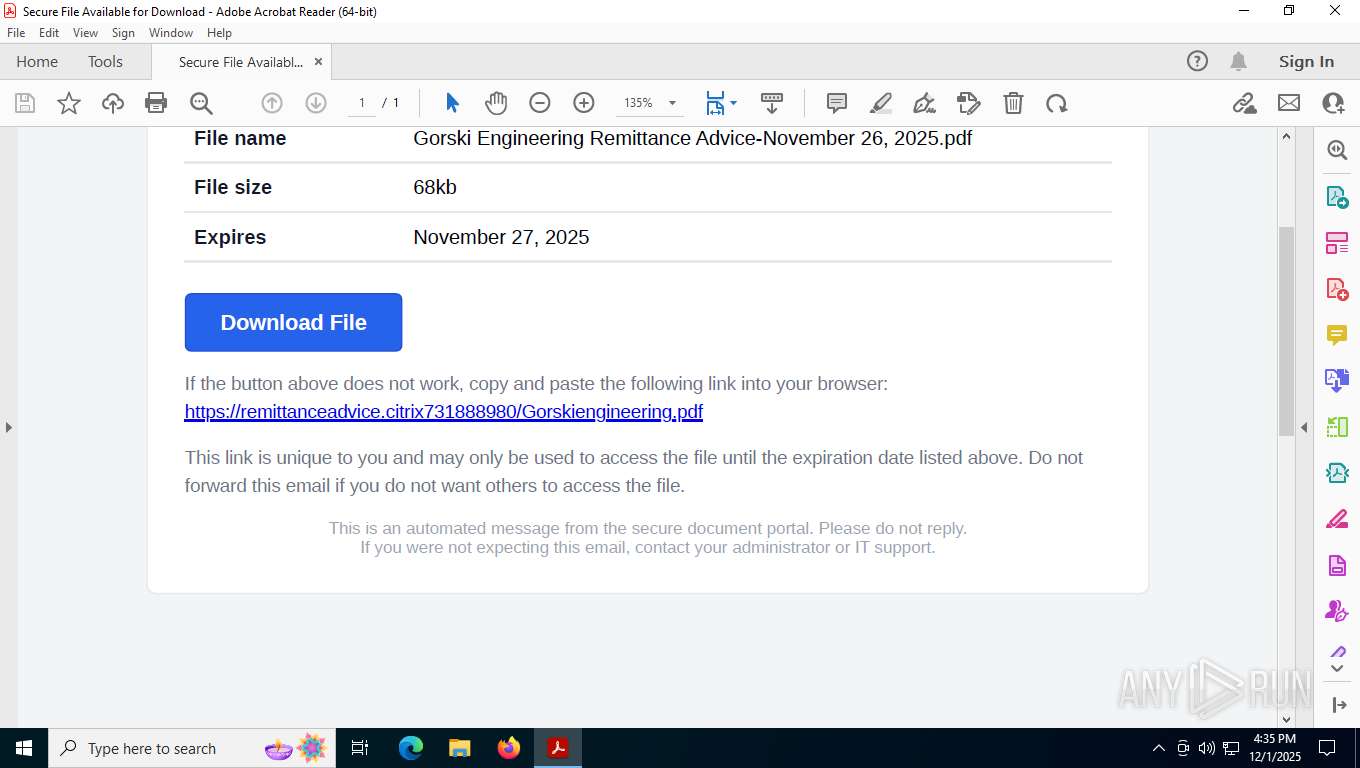Select the Highlight text tool
This screenshot has width=1360, height=768.
pos(881,103)
